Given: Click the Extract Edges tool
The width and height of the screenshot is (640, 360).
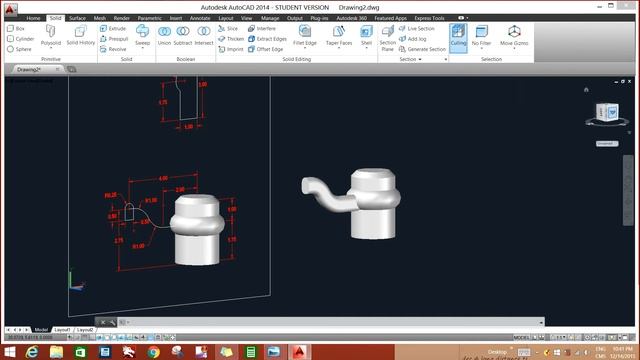Looking at the screenshot, I should [267, 39].
